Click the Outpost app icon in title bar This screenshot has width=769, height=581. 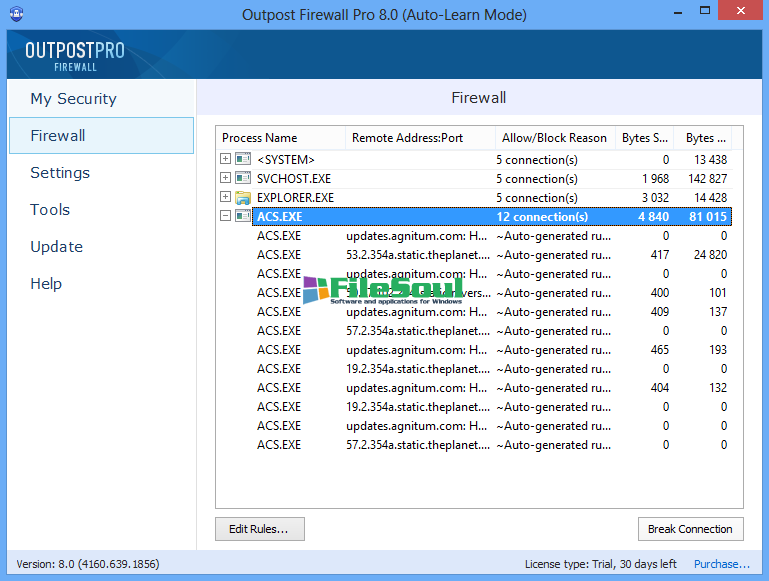17,13
